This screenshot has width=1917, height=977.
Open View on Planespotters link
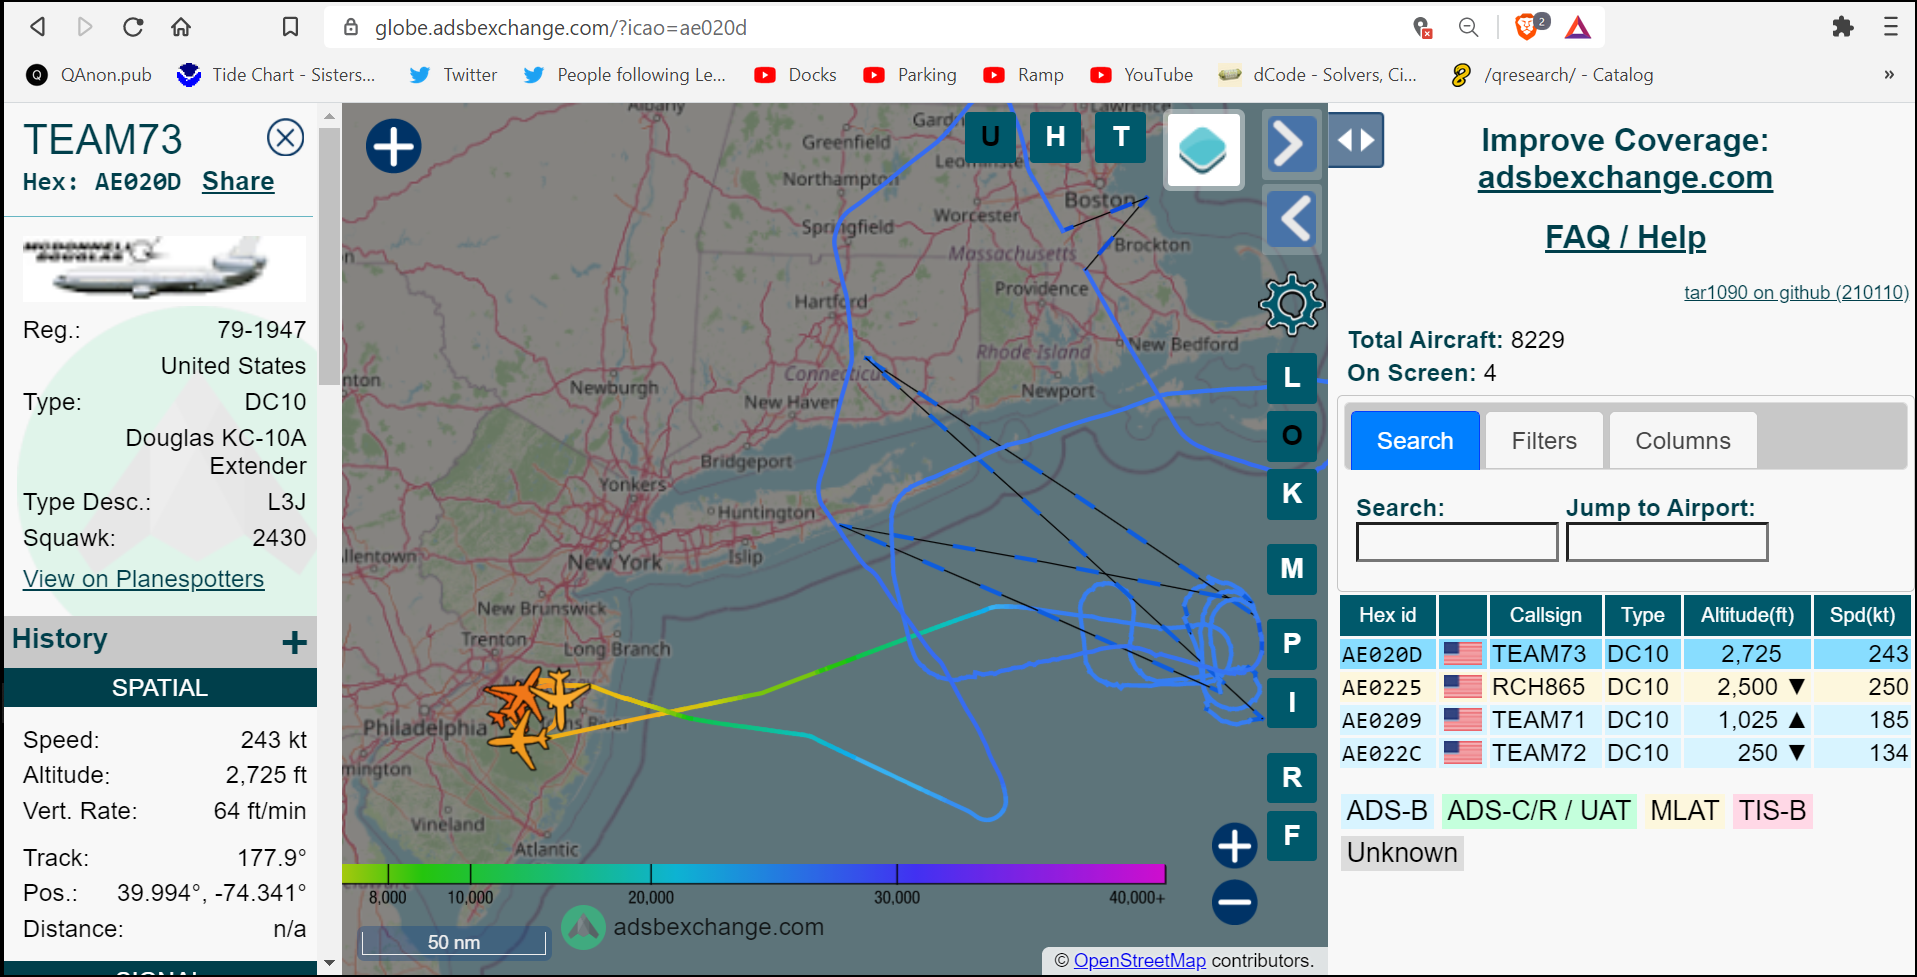[144, 579]
